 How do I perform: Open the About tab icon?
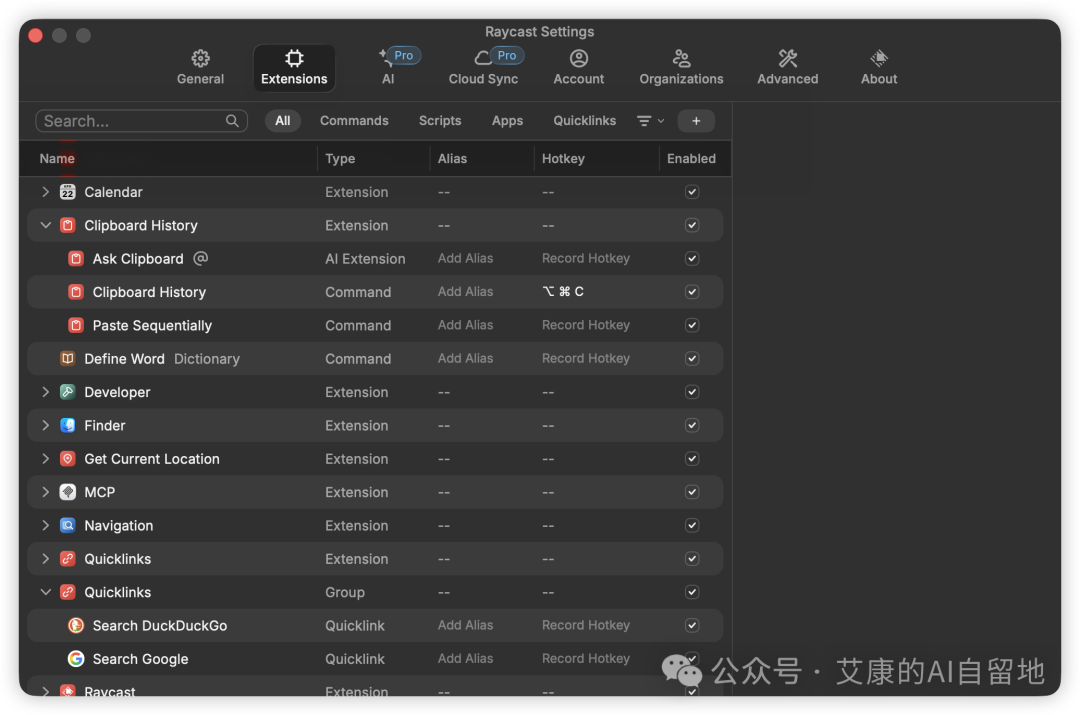click(x=879, y=58)
